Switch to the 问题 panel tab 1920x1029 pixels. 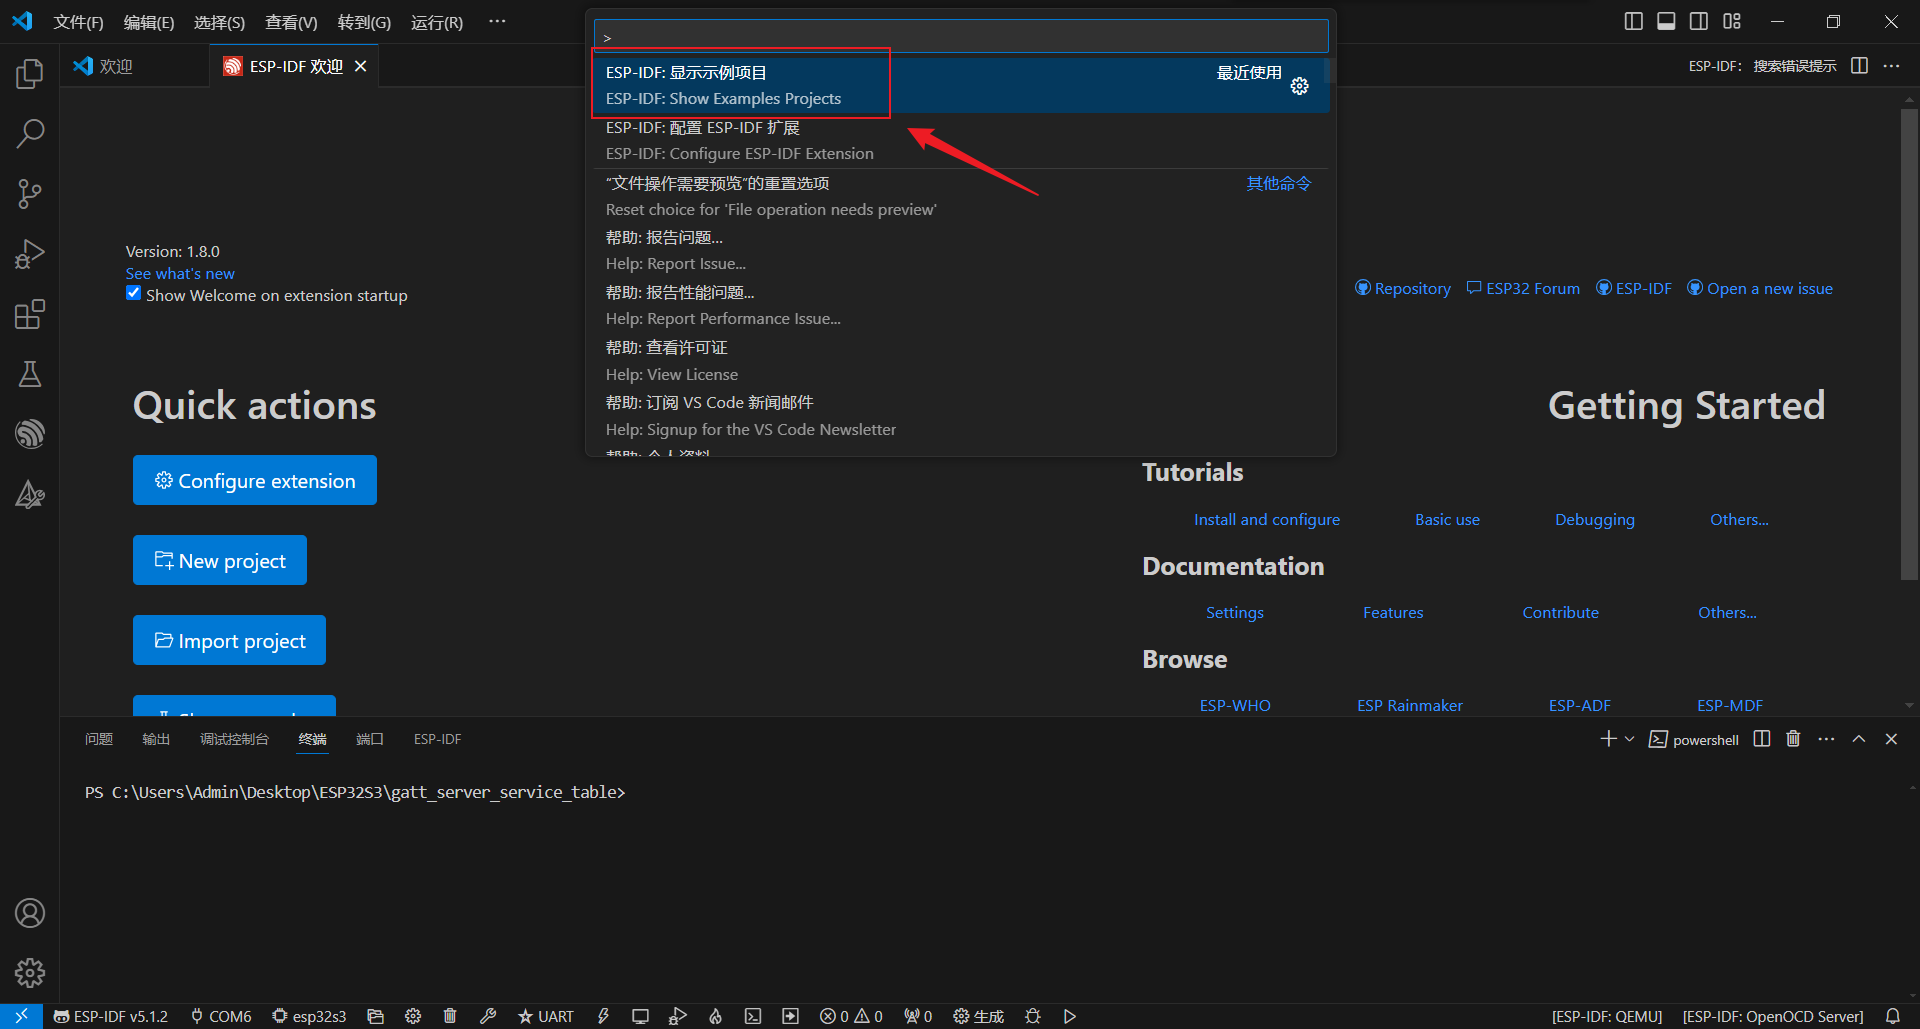point(99,739)
